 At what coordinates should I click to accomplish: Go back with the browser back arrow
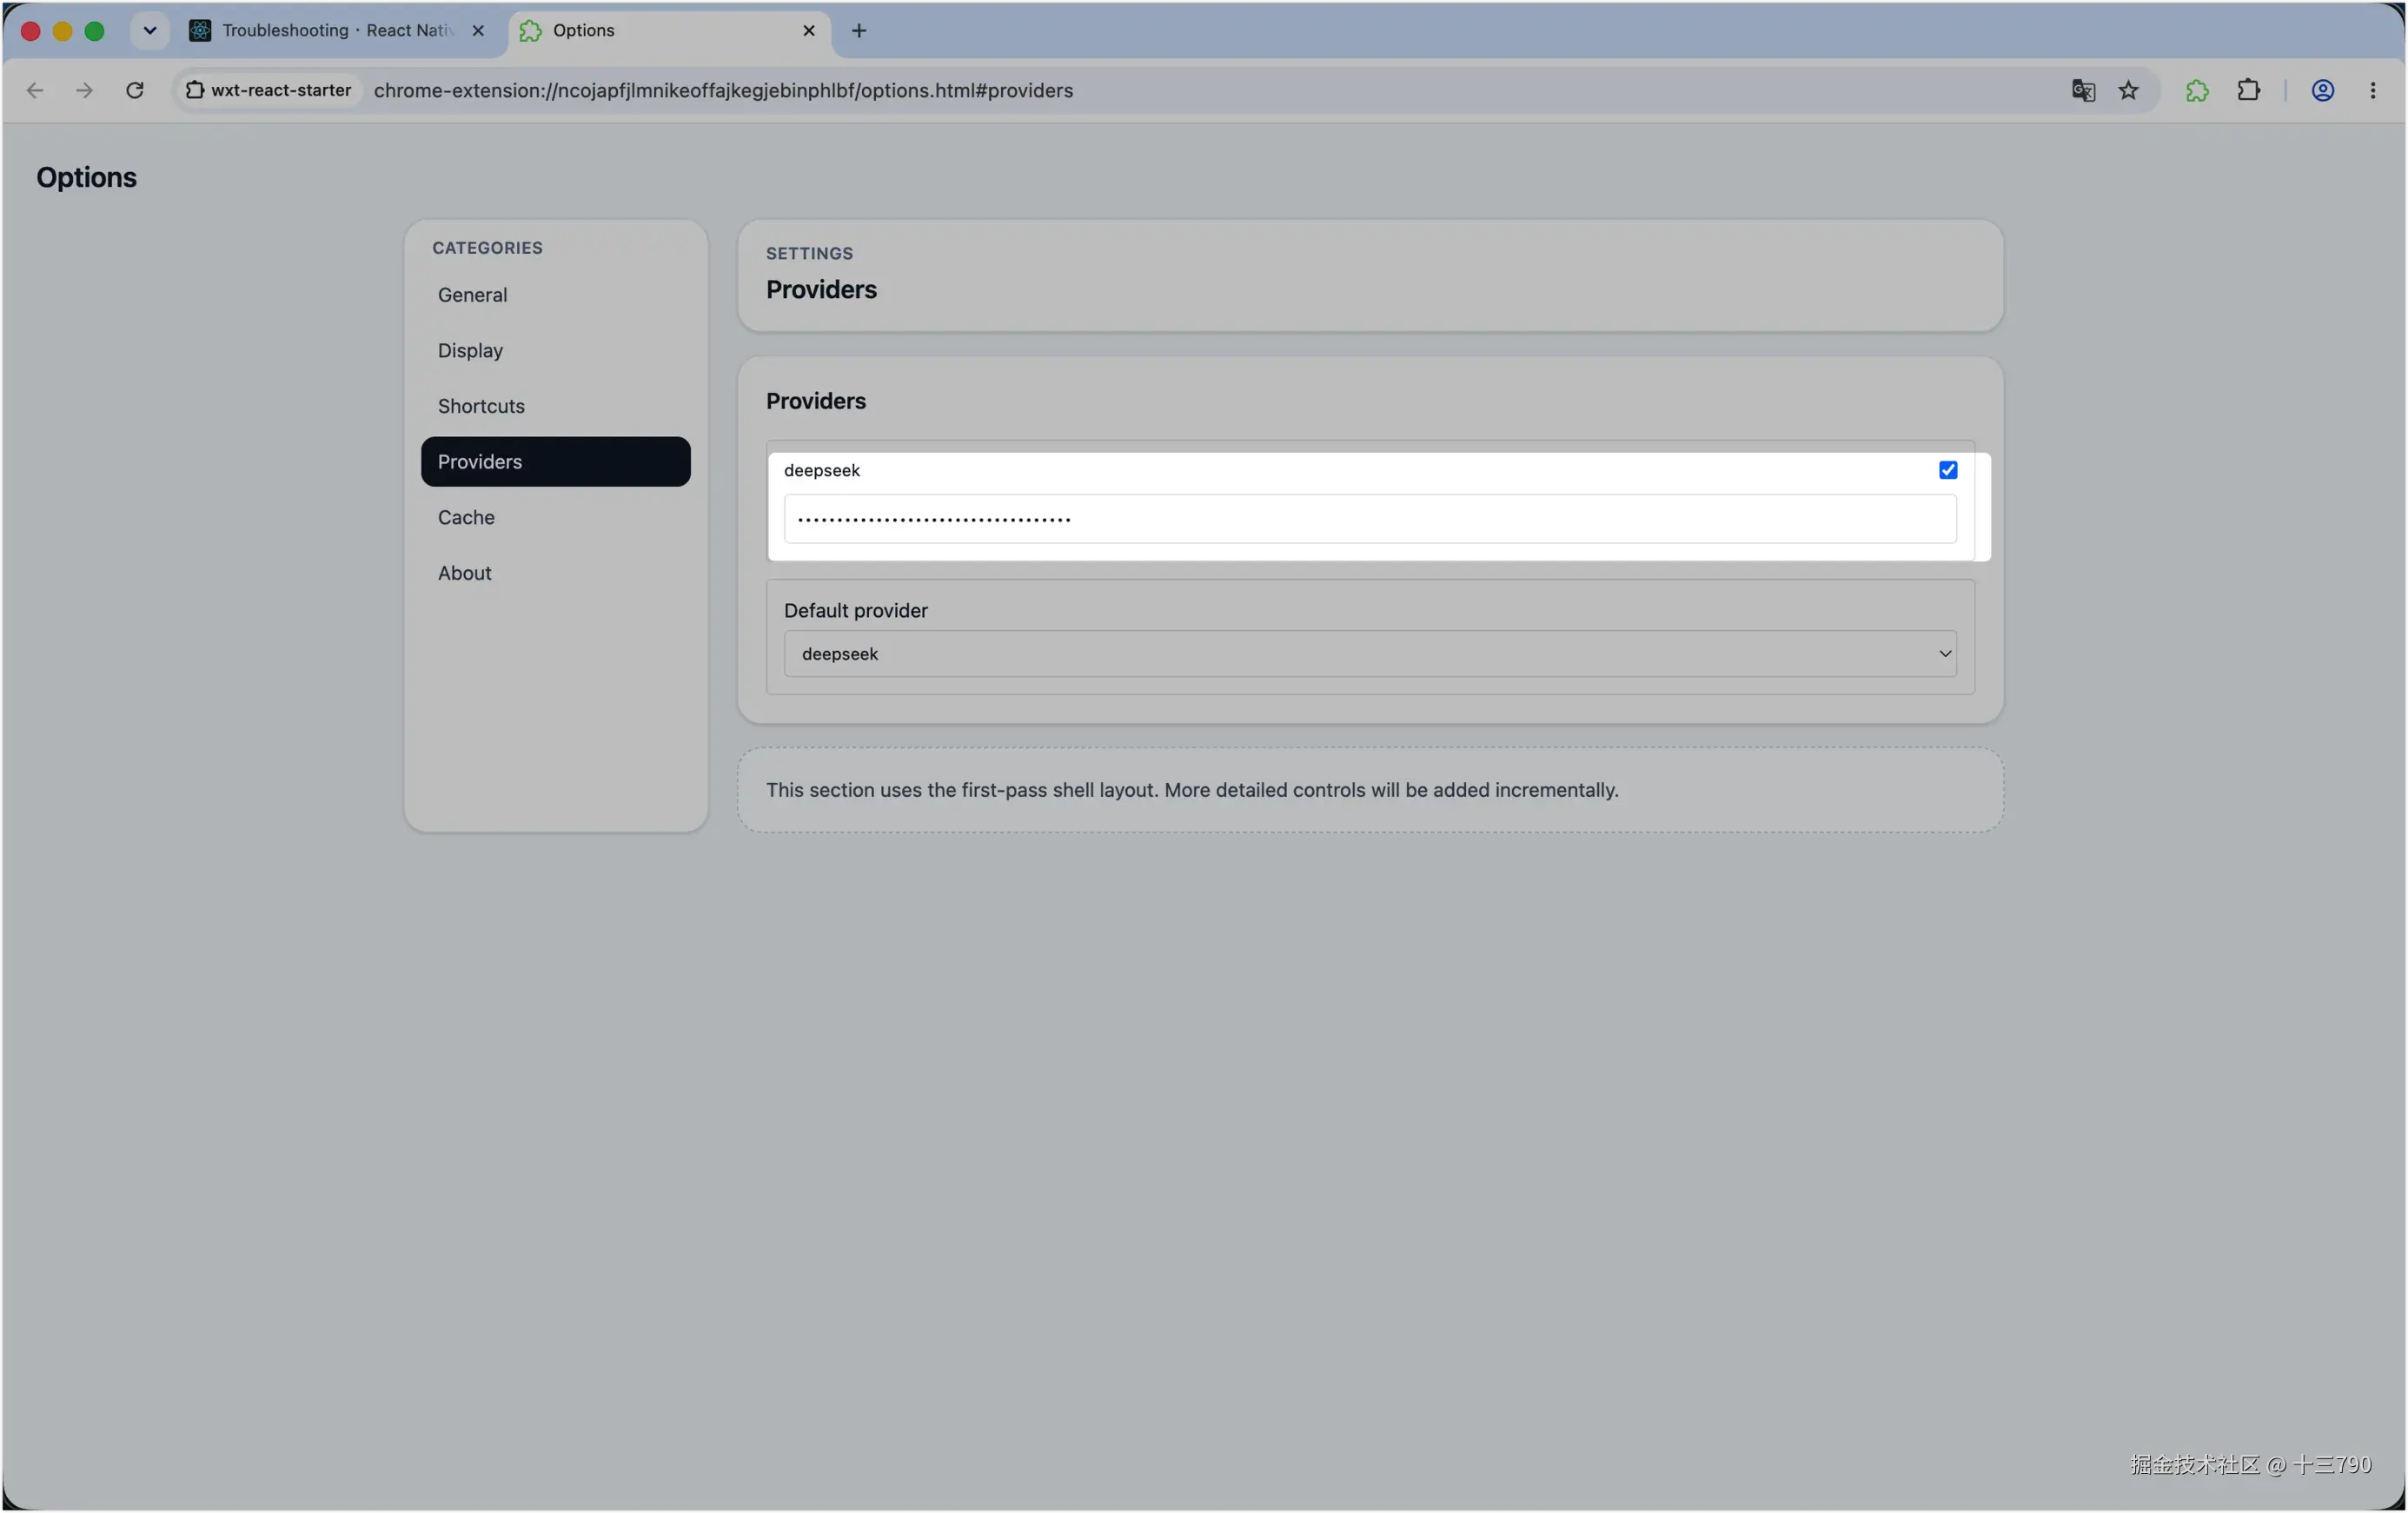tap(35, 91)
